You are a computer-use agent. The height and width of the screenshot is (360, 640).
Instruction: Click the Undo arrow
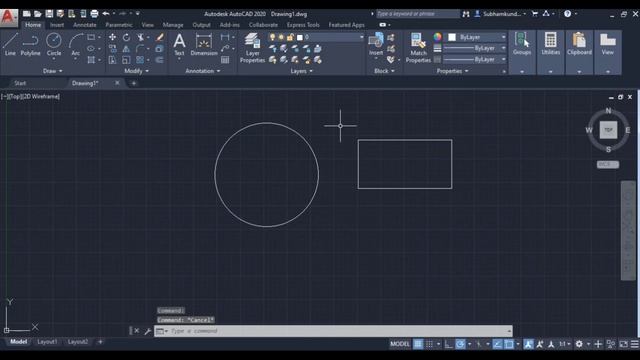[x=106, y=14]
